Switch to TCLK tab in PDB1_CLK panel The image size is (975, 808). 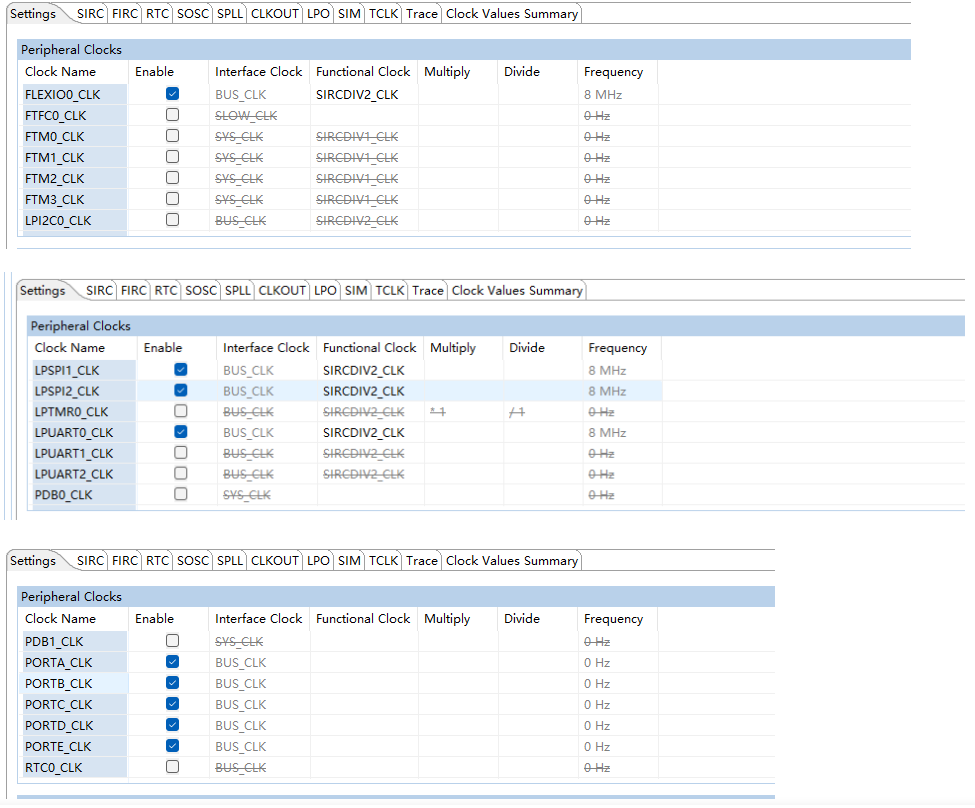[383, 560]
